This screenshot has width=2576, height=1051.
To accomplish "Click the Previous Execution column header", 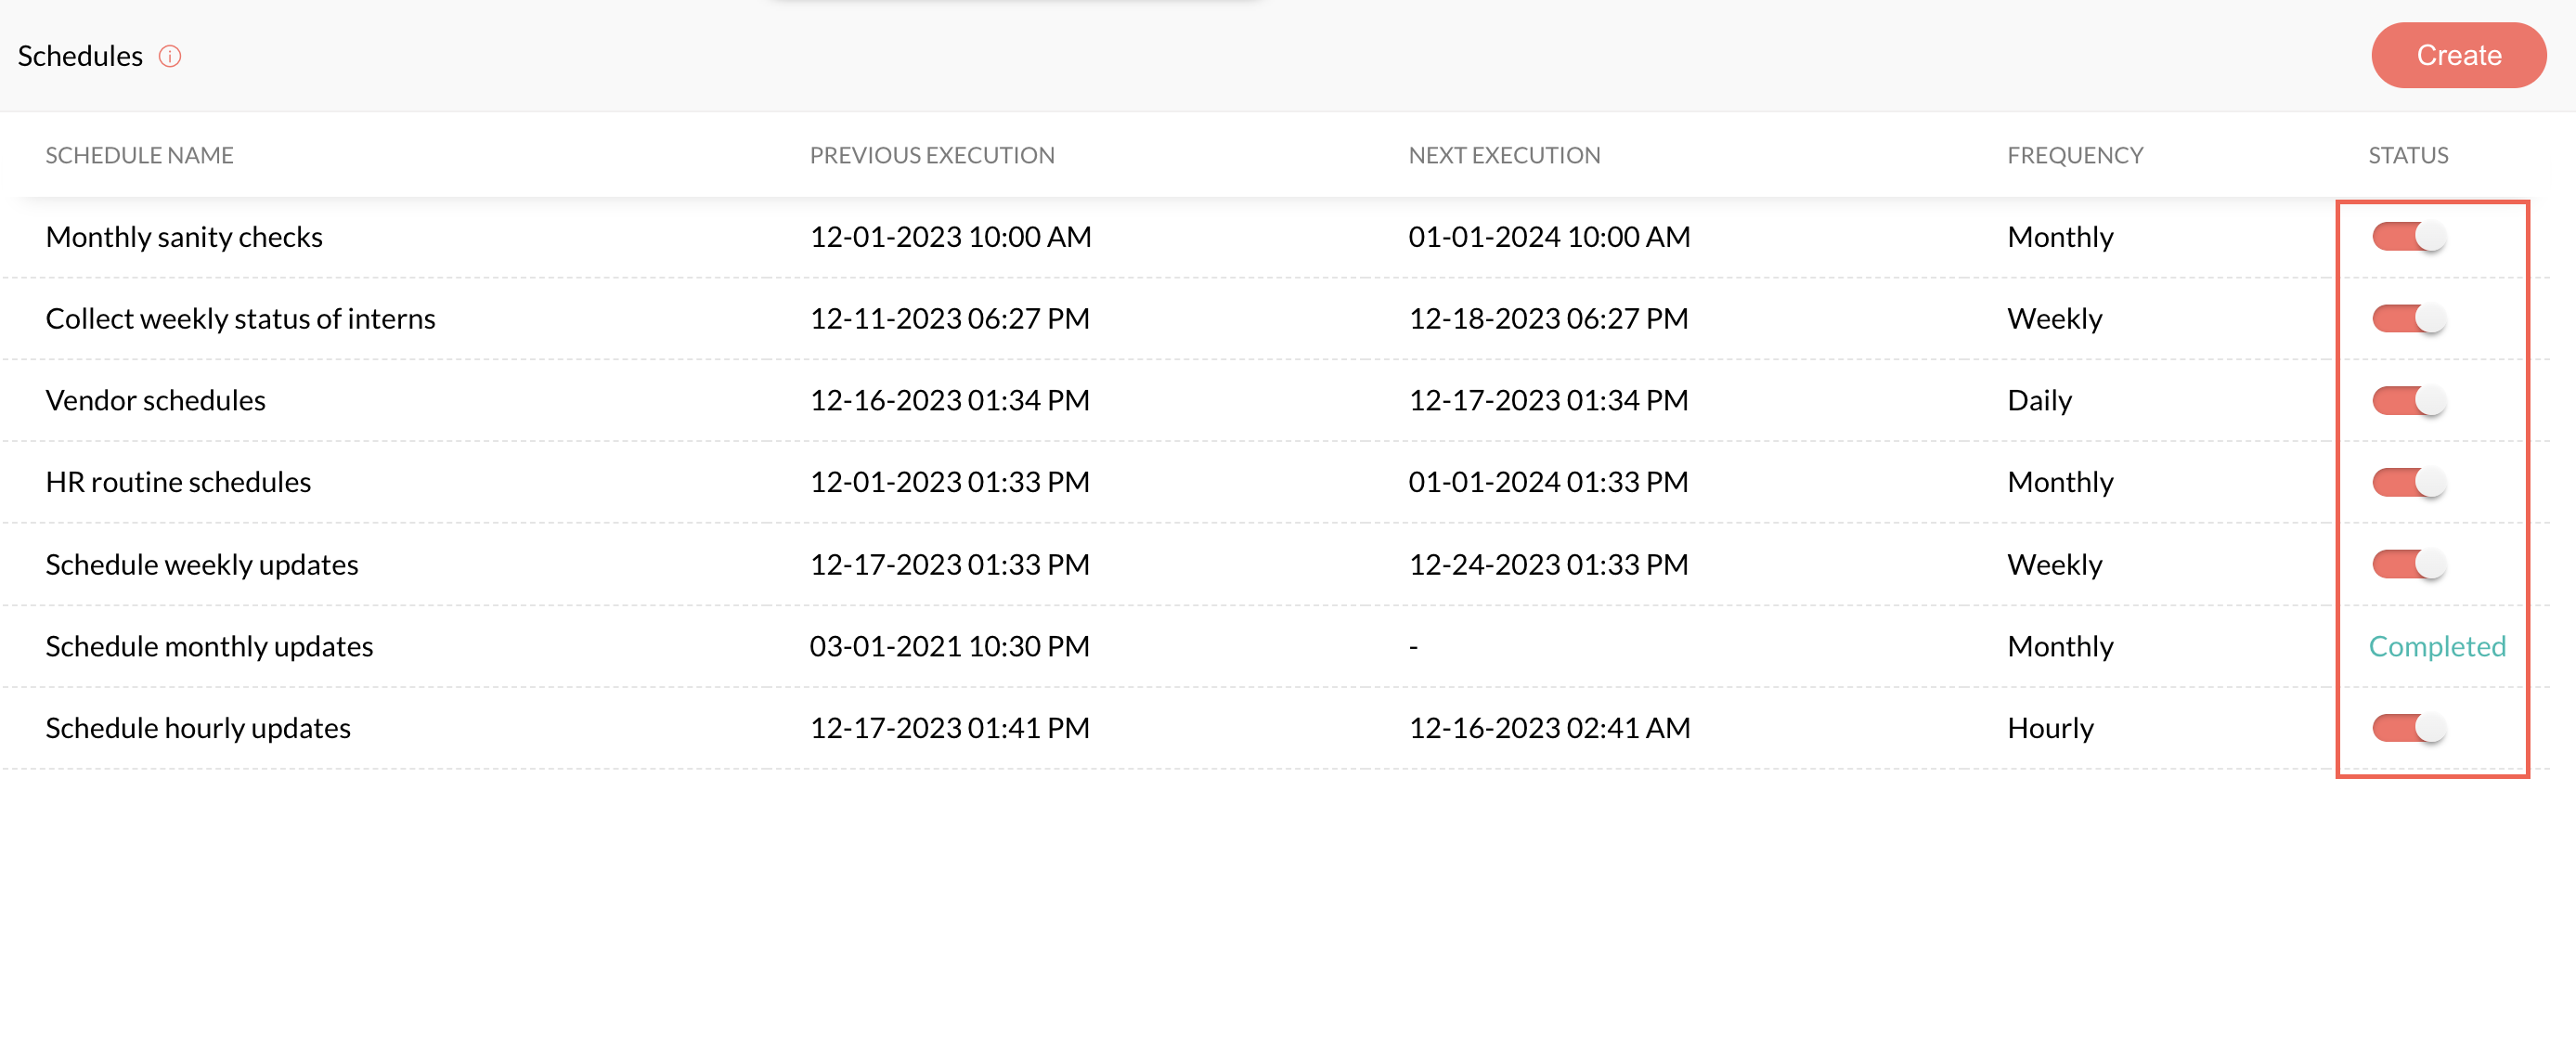I will click(x=931, y=155).
